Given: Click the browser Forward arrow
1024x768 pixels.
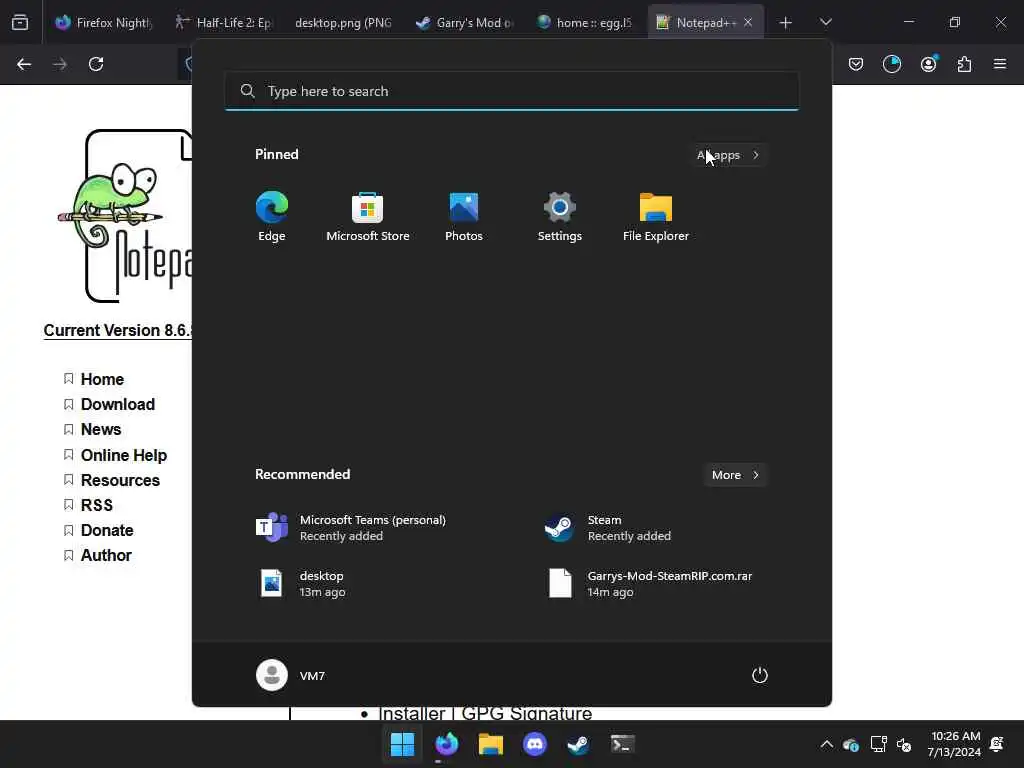Looking at the screenshot, I should coord(60,64).
